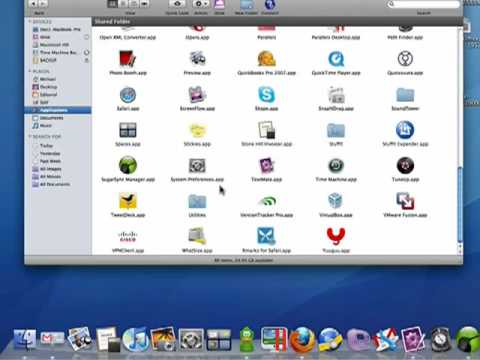
Task: Collapse the DEVICES sidebar section
Action: 30,22
